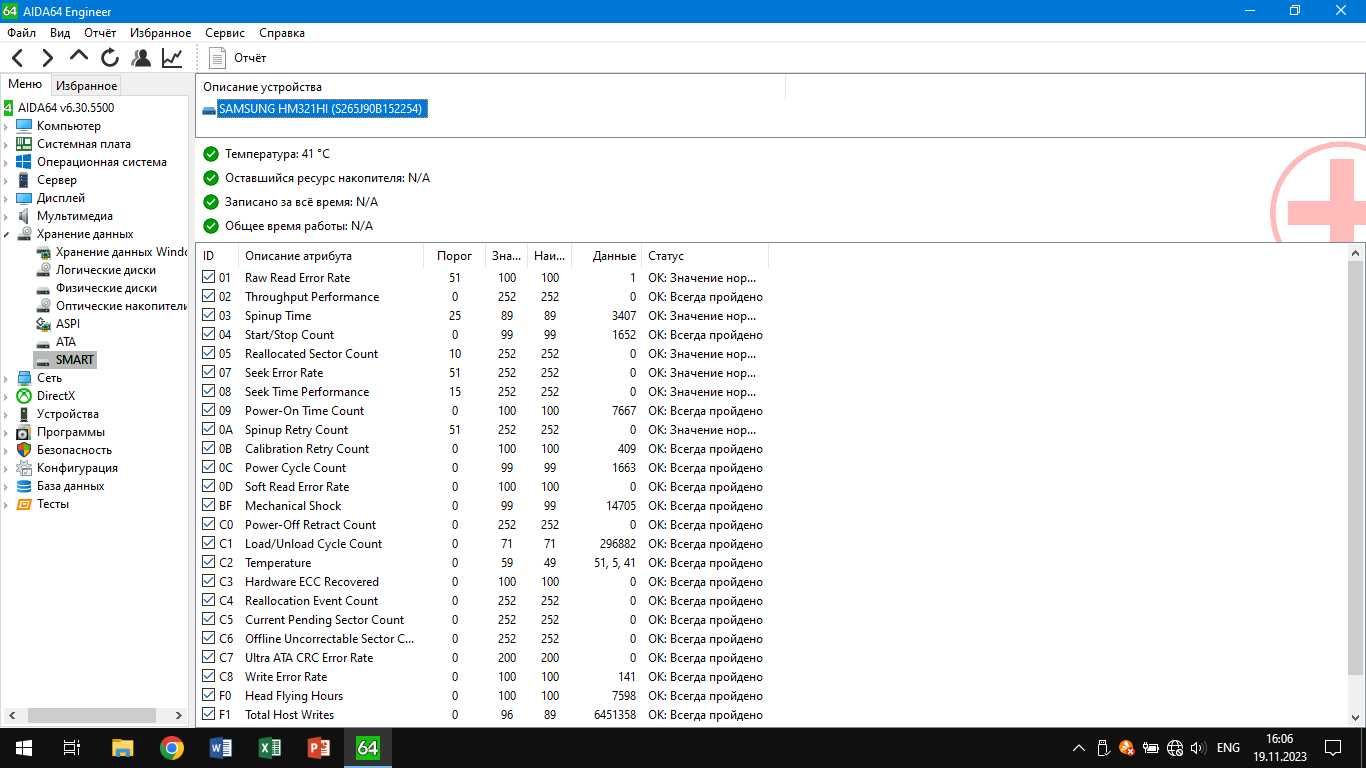Screen dimensions: 1366x768
Task: Open PowerPoint from the taskbar
Action: pyautogui.click(x=319, y=748)
